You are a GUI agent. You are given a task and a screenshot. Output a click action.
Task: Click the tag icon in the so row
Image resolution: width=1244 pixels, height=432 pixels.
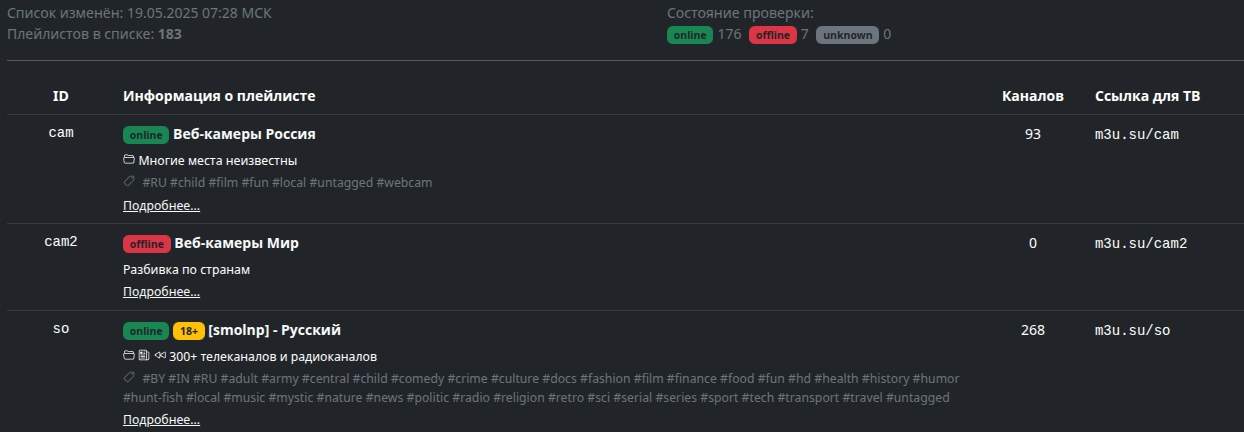point(129,378)
